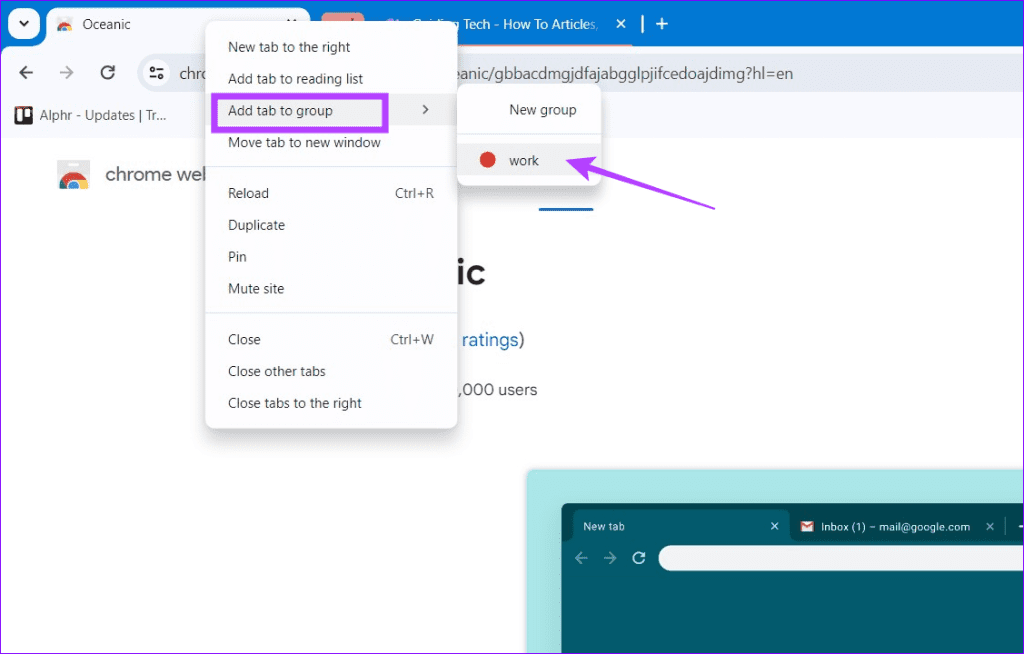Expand the Add tab to group submenu arrow
The width and height of the screenshot is (1024, 654).
(x=424, y=111)
